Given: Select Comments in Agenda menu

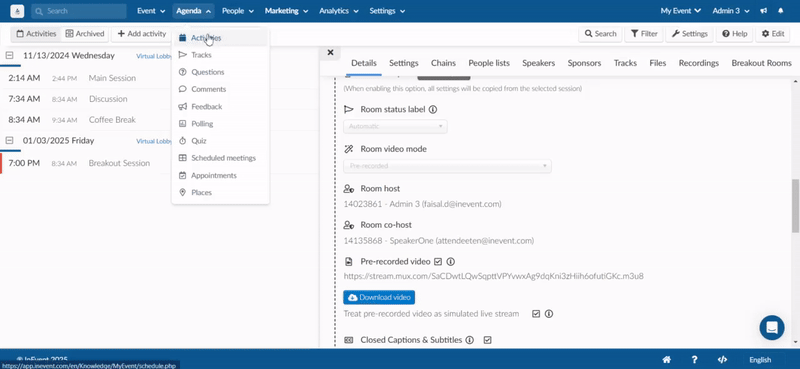Looking at the screenshot, I should click(220, 89).
